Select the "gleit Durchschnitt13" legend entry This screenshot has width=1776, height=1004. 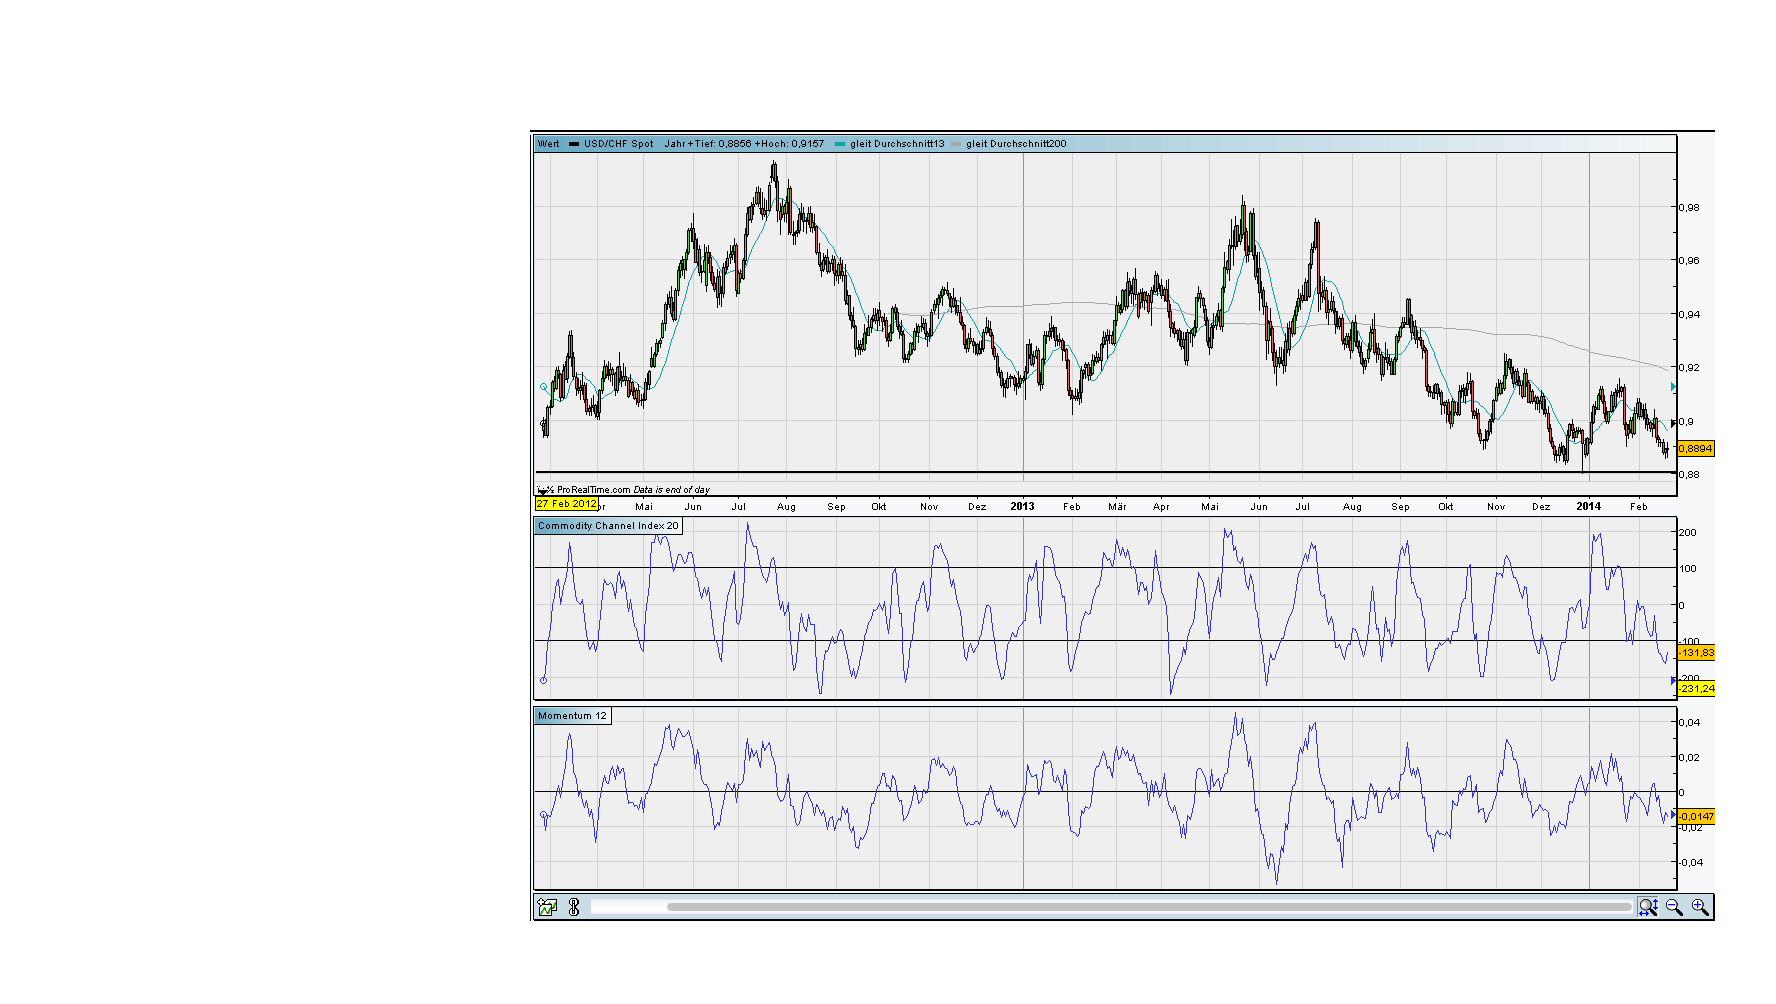click(897, 144)
